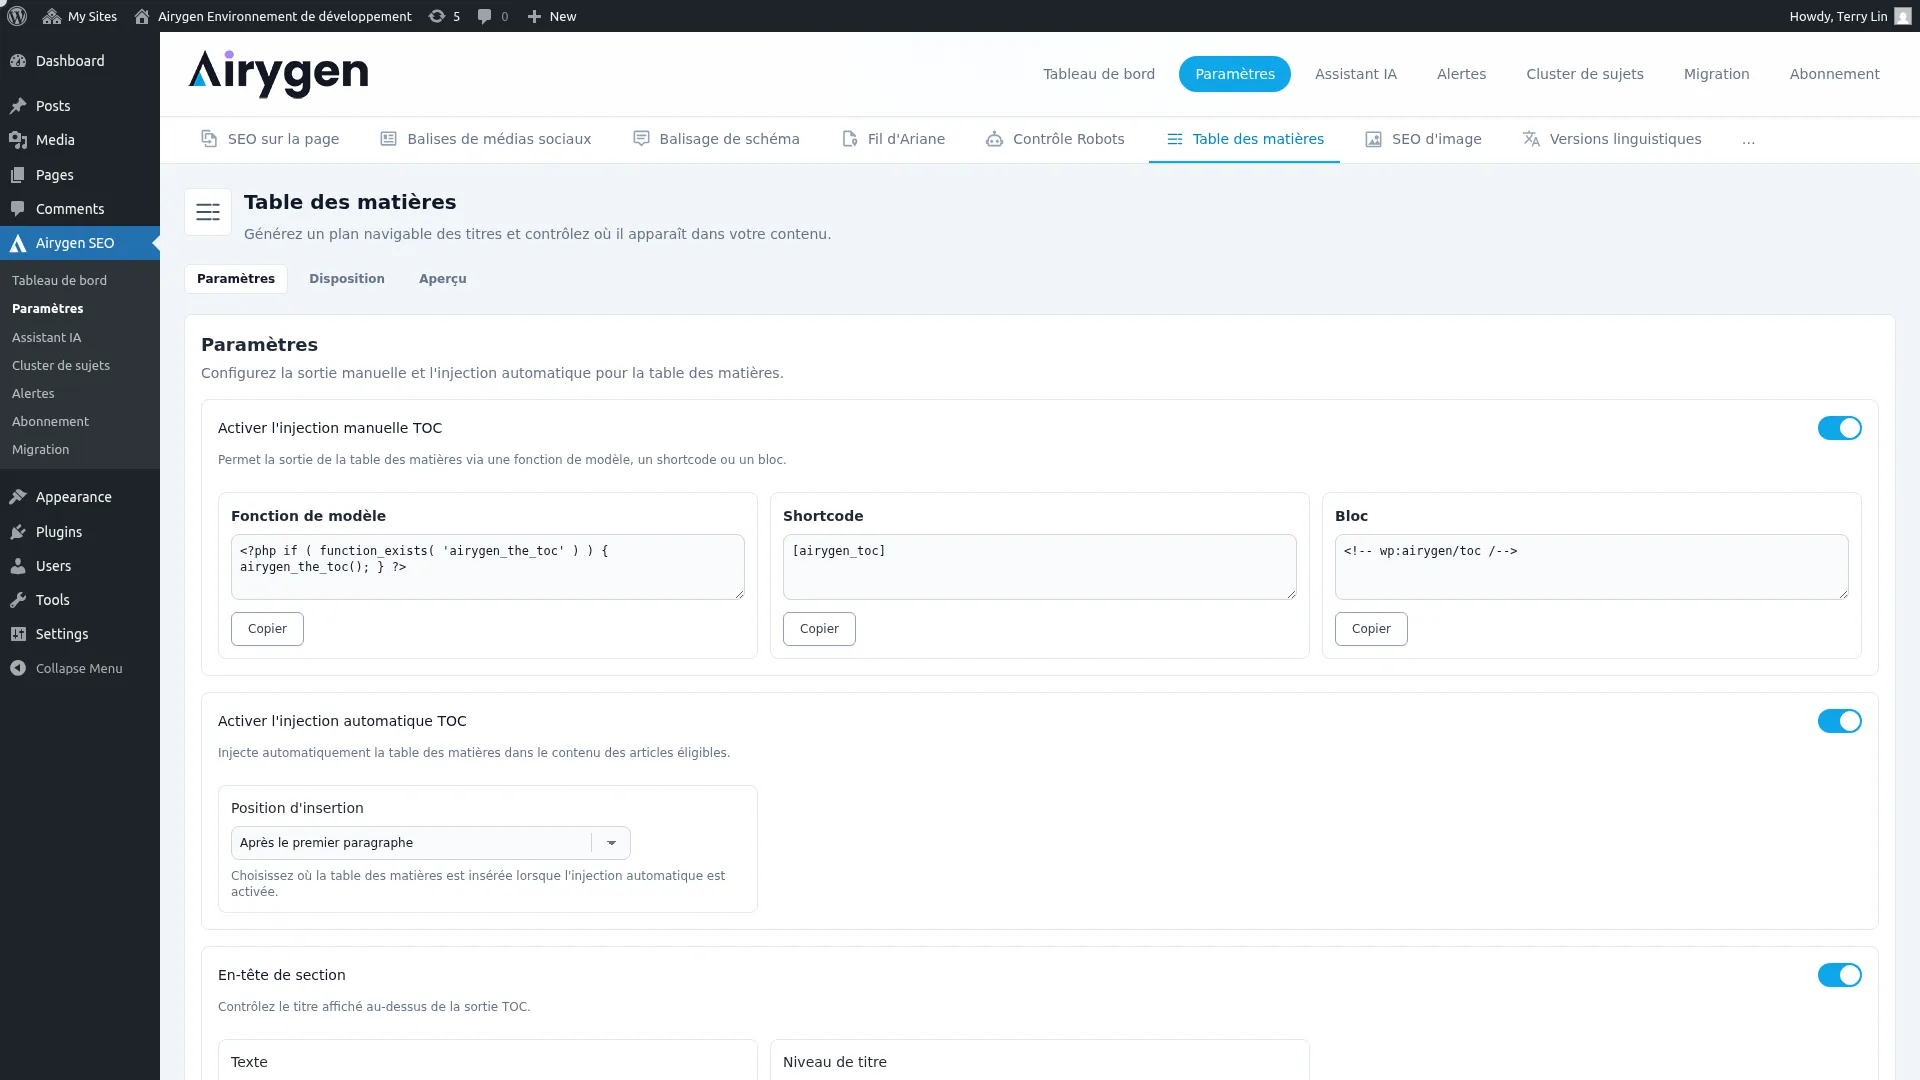Click the site home icon in admin bar
The height and width of the screenshot is (1080, 1920).
pos(142,16)
